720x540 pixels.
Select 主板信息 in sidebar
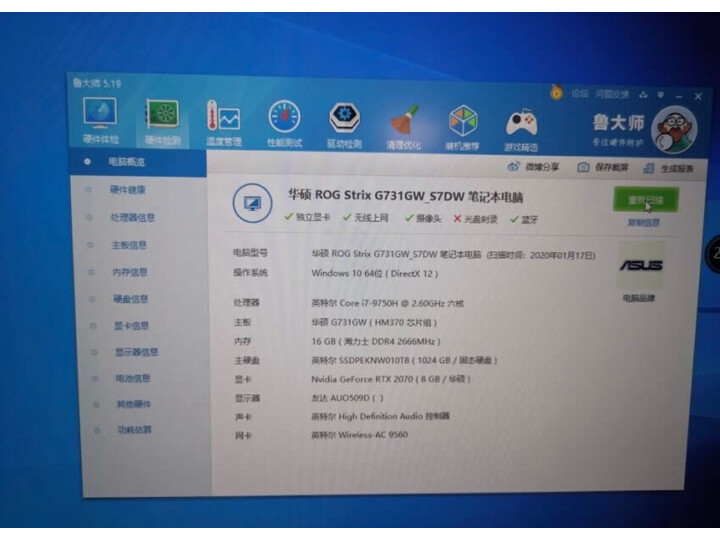click(x=129, y=245)
